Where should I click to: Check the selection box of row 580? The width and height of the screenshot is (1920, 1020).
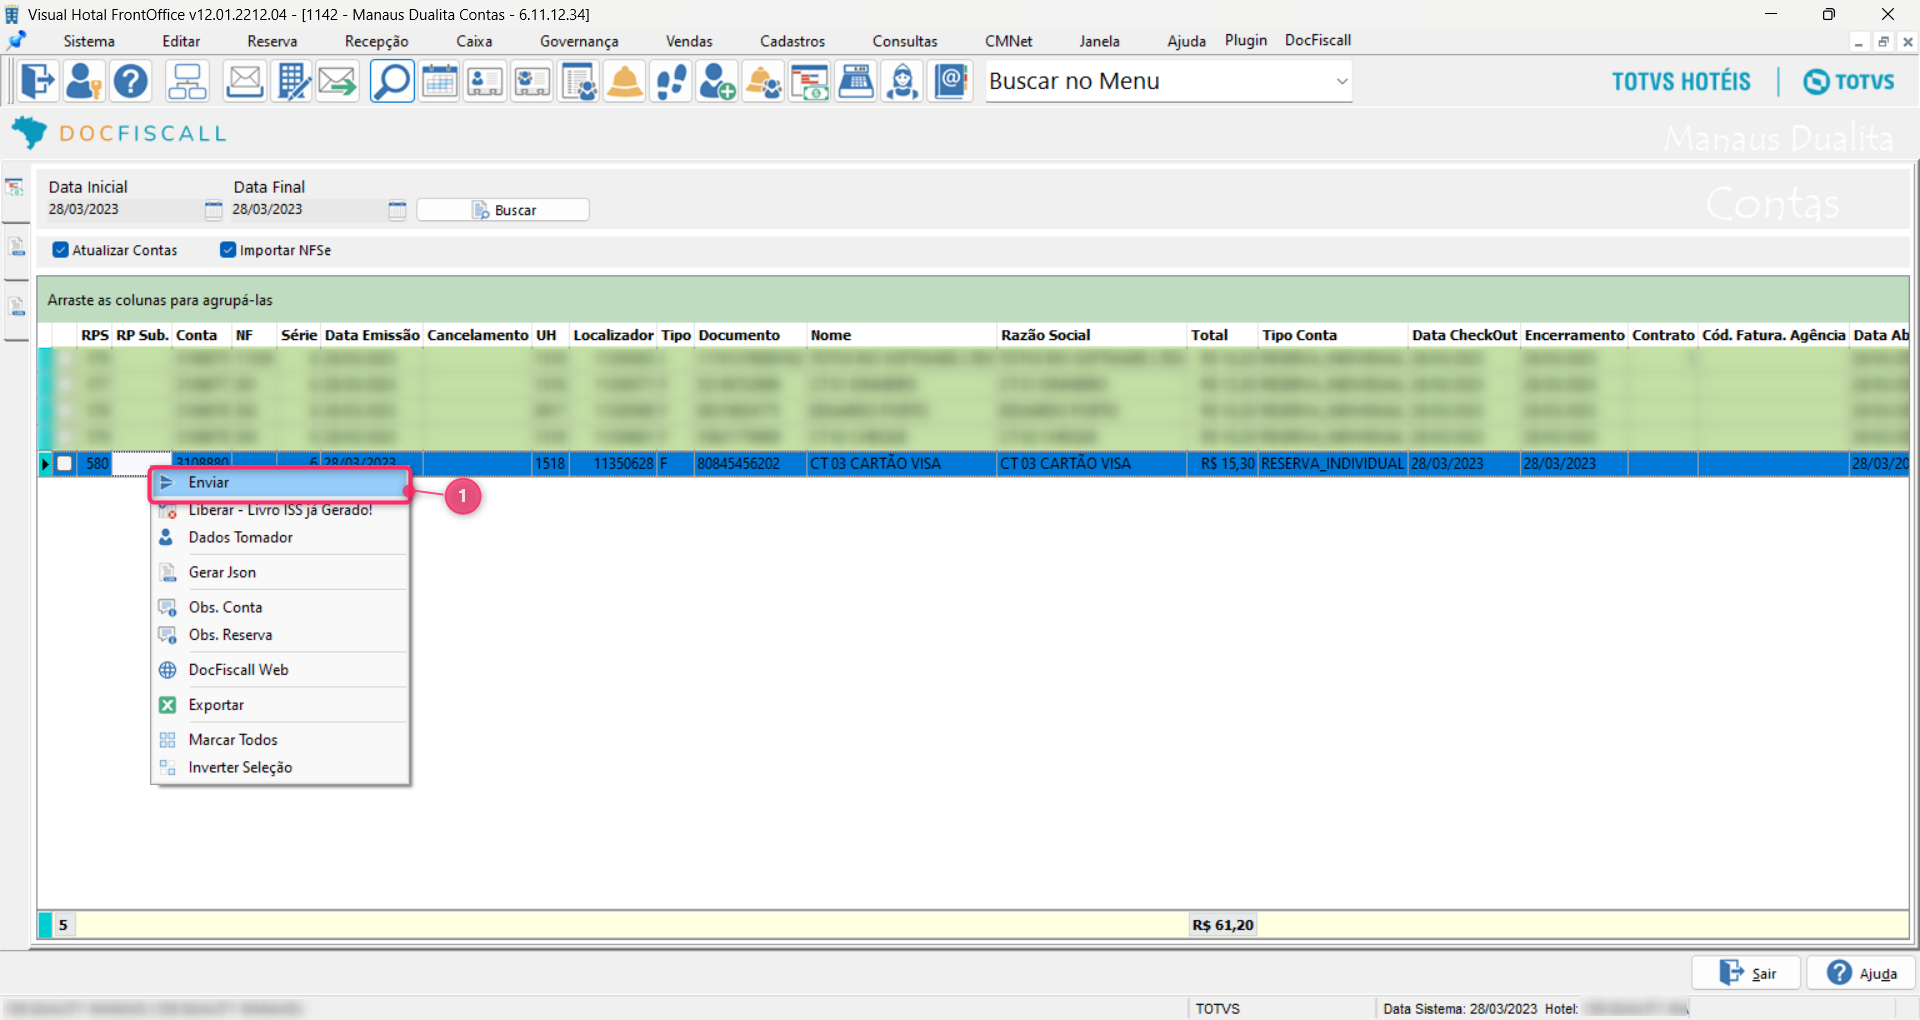(x=65, y=464)
